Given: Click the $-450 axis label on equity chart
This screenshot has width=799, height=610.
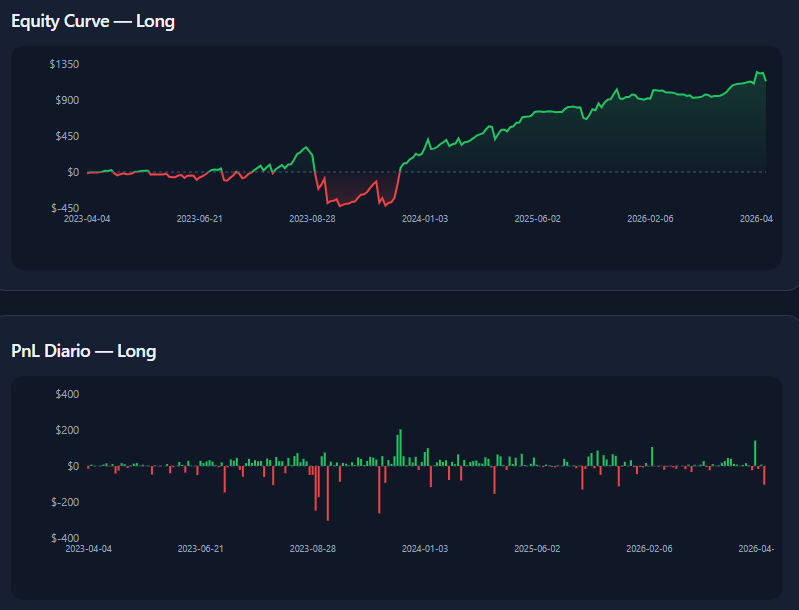Looking at the screenshot, I should coord(65,208).
